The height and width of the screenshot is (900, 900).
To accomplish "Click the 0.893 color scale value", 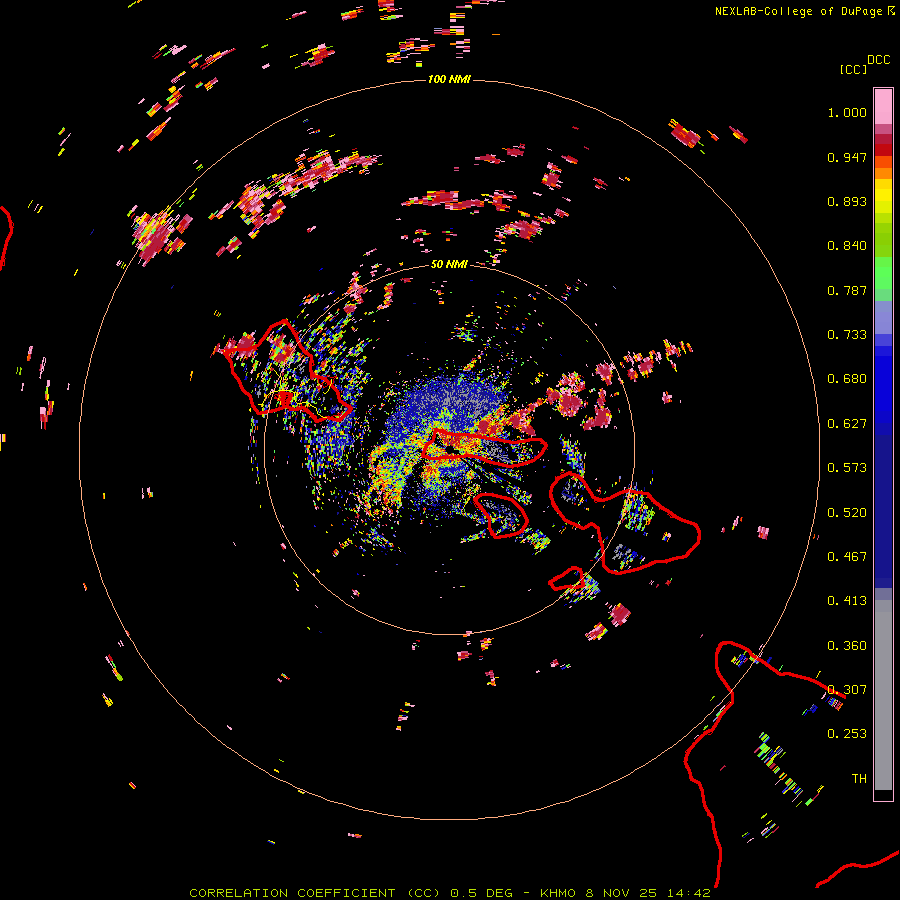I will (x=847, y=201).
